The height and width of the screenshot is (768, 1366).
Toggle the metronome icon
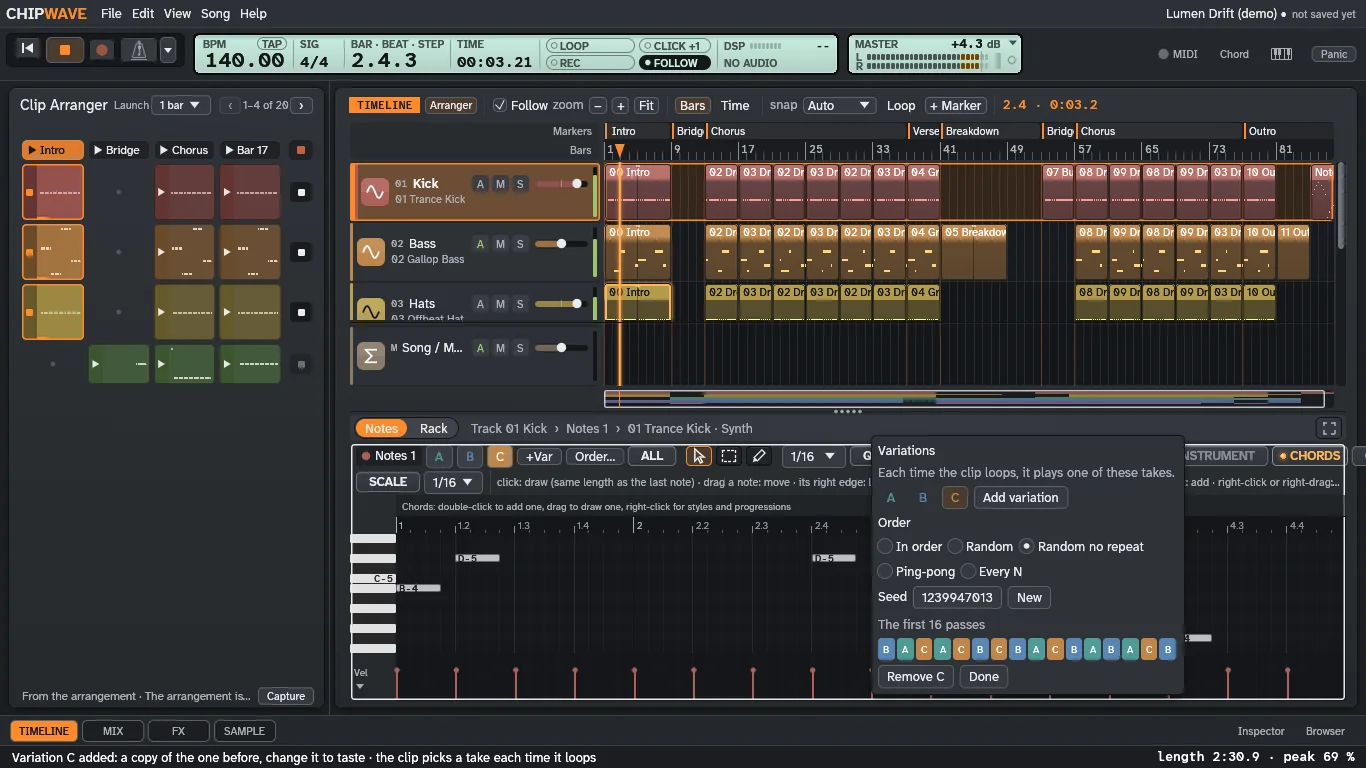click(x=139, y=49)
